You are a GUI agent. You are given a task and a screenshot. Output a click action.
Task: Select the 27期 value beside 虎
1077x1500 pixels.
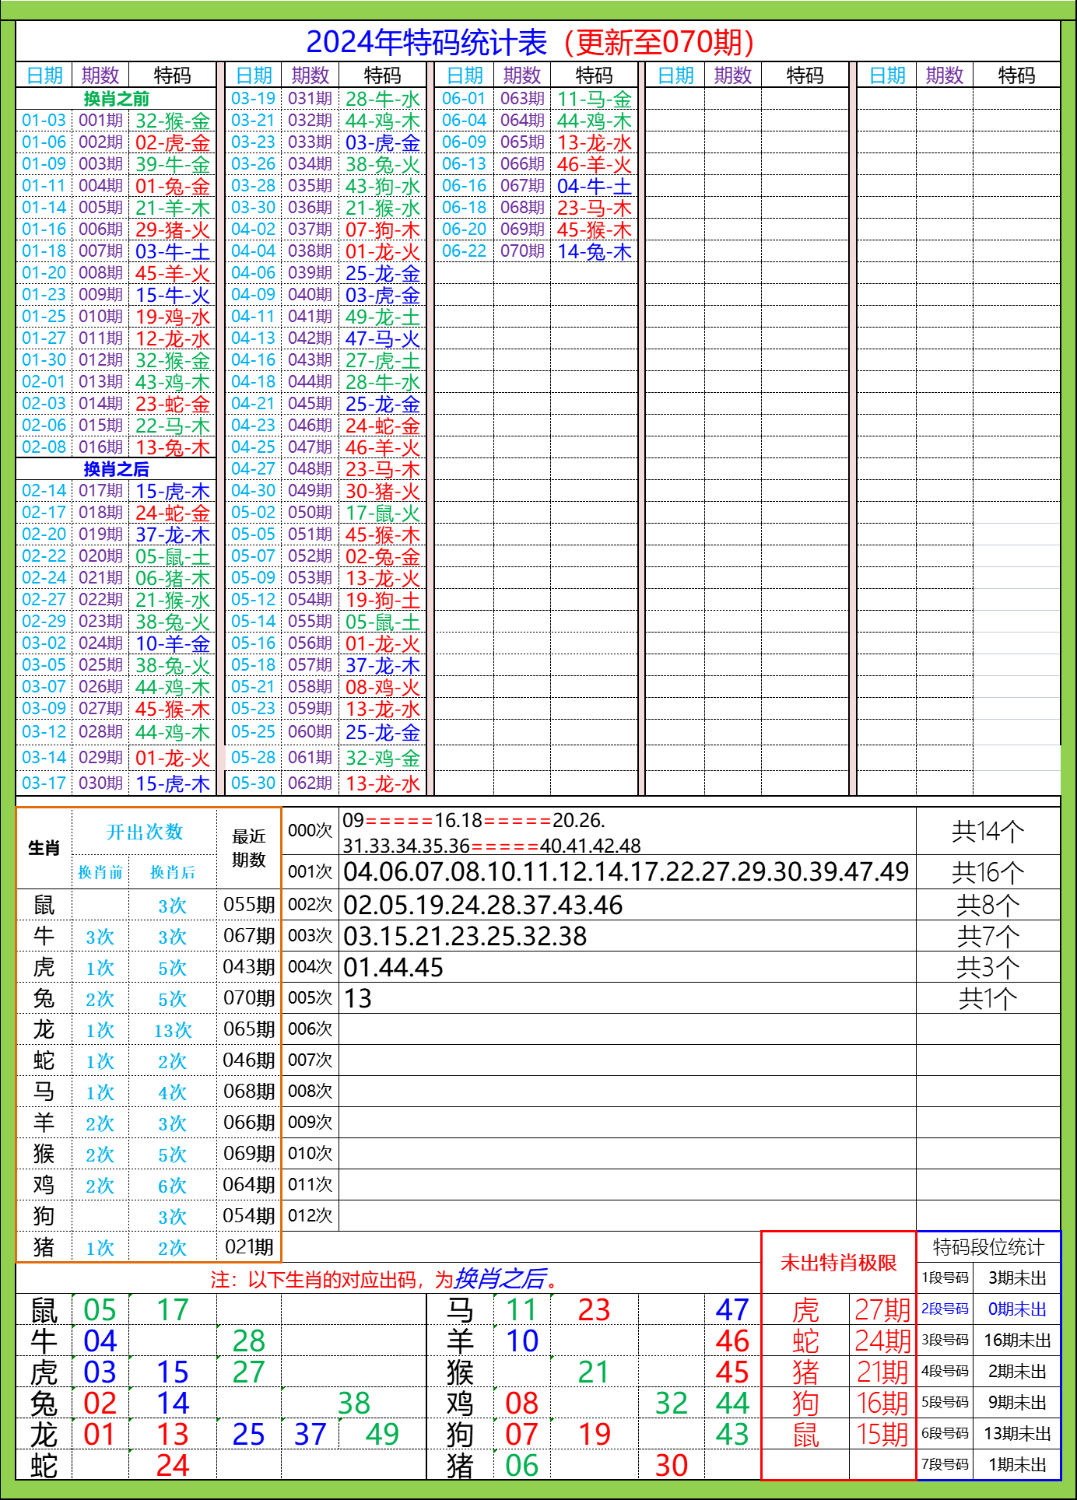pyautogui.click(x=882, y=1310)
